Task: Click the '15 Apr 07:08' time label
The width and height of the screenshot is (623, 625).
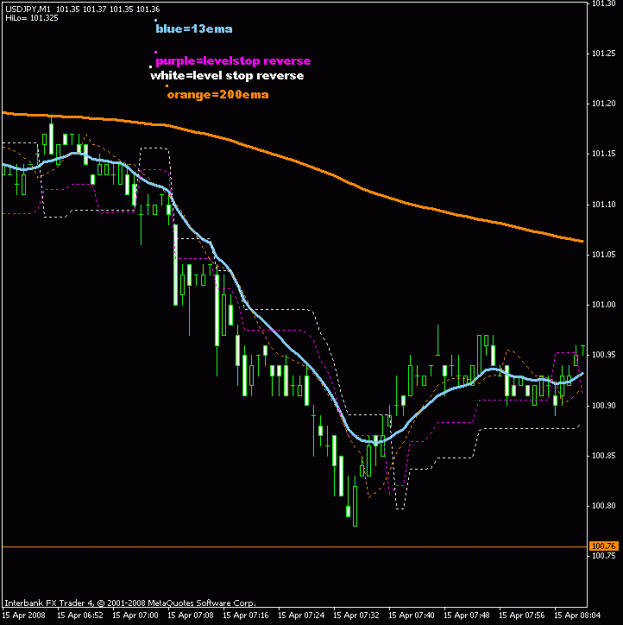Action: [x=191, y=615]
